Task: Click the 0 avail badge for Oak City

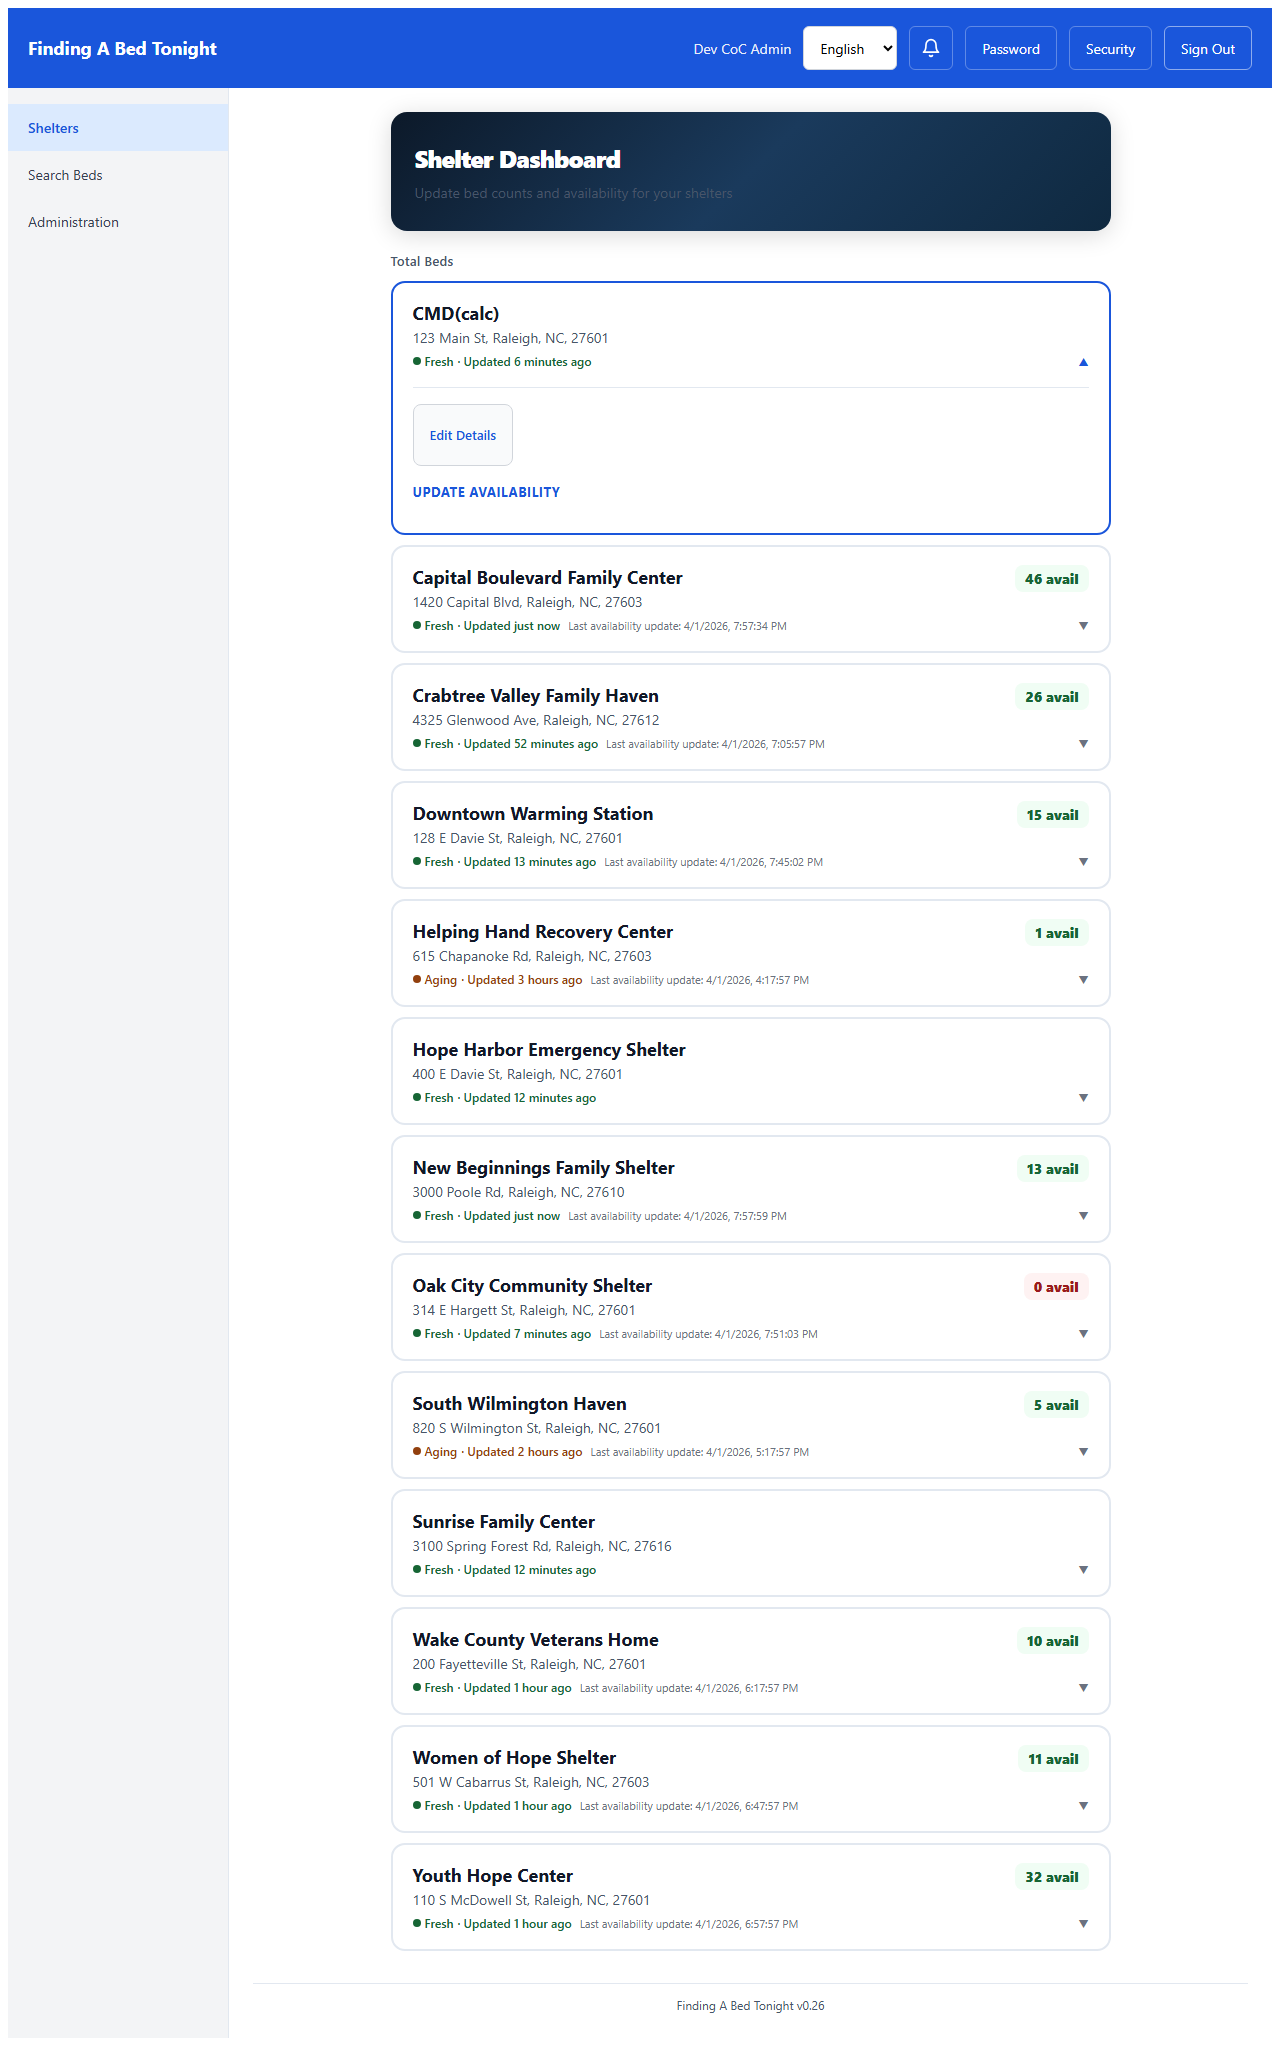Action: [1055, 1287]
